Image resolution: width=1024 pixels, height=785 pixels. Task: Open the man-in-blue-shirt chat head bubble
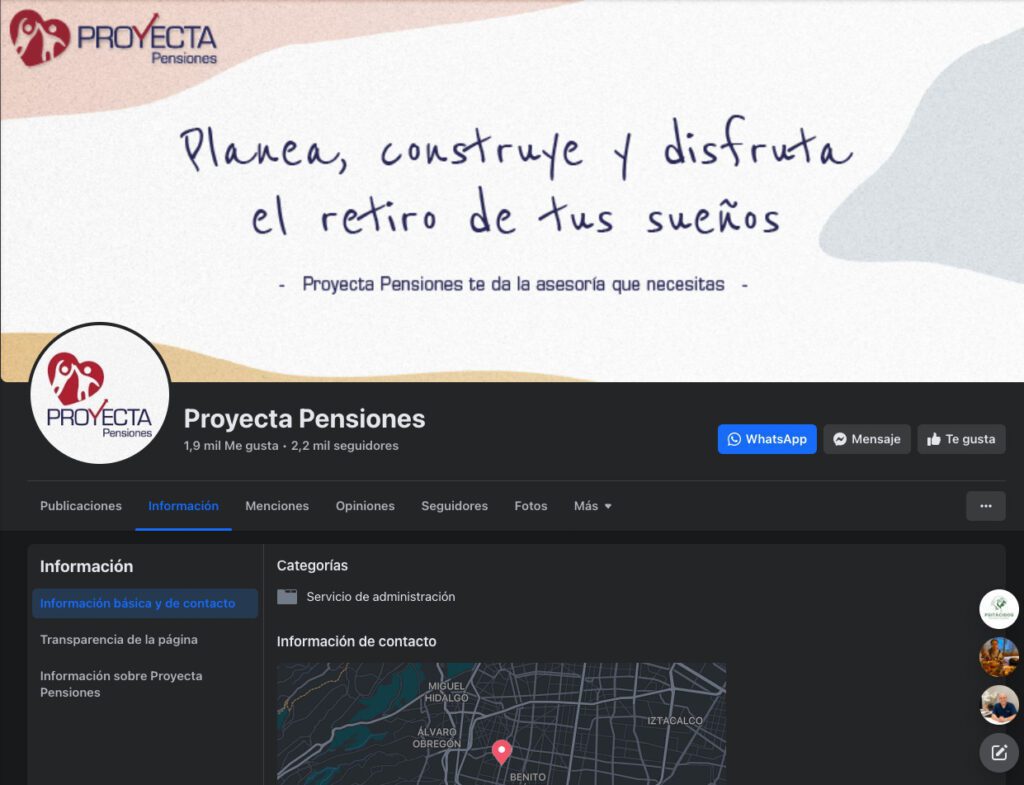[999, 705]
